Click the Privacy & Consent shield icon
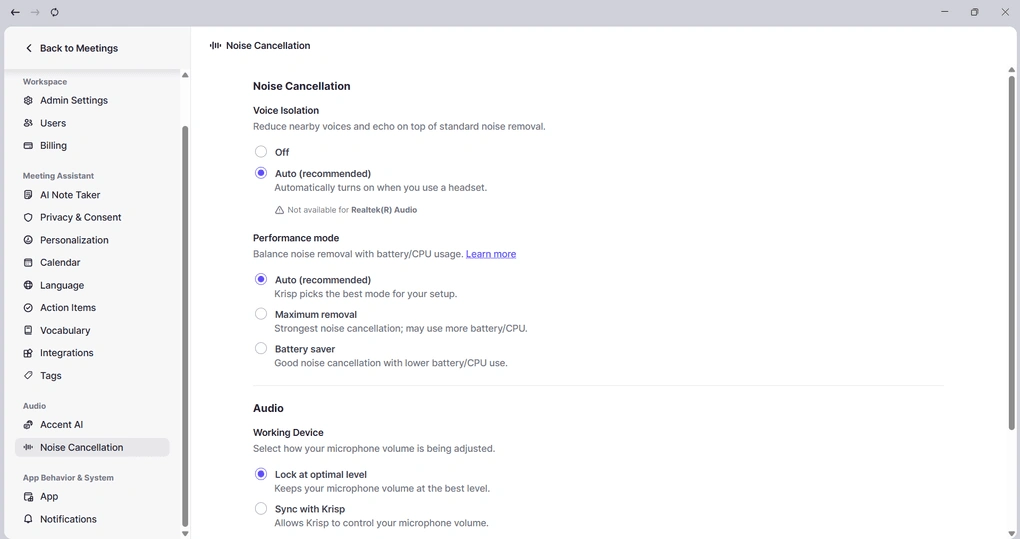Viewport: 1020px width, 539px height. point(28,217)
